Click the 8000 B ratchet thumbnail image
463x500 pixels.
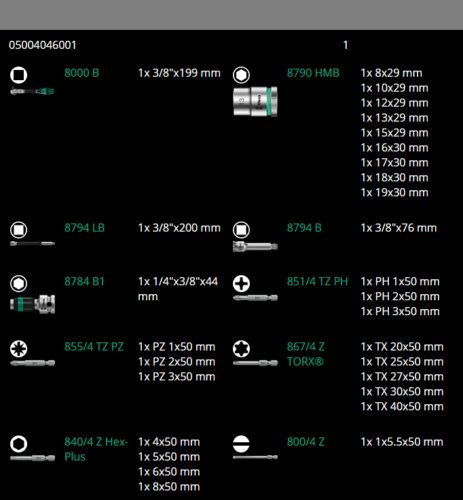(32, 91)
